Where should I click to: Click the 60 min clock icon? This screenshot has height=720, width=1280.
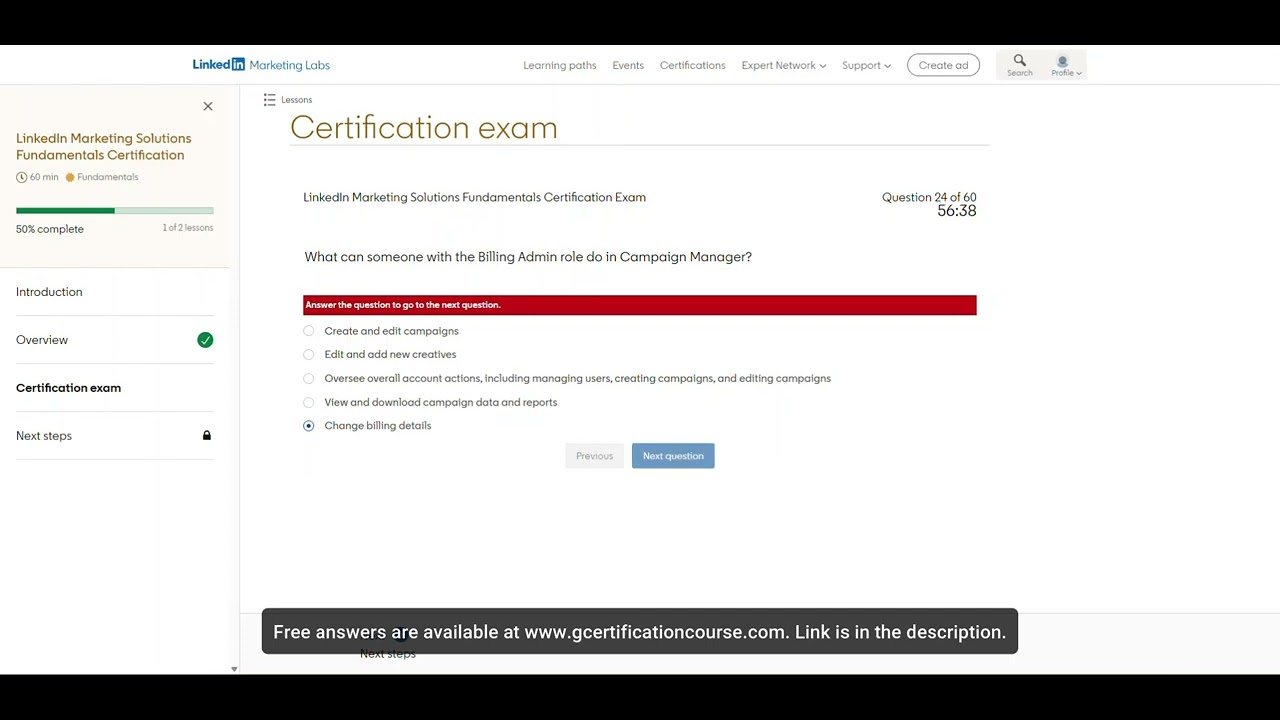point(21,177)
